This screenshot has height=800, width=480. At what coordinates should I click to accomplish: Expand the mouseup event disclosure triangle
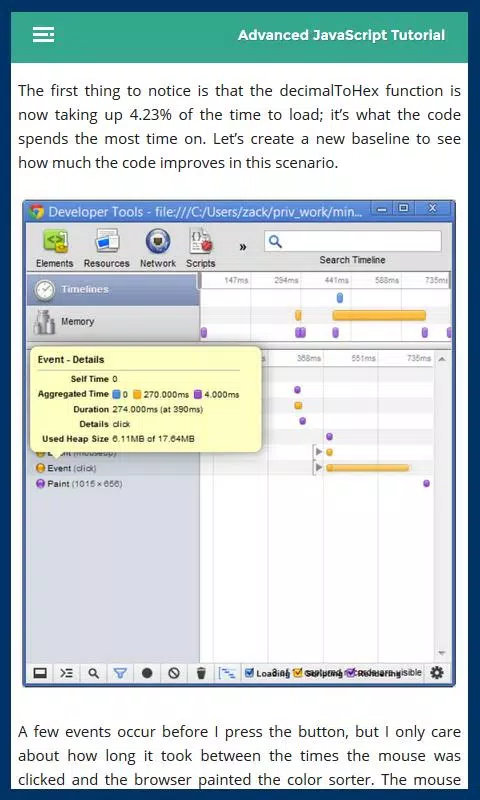pos(319,452)
